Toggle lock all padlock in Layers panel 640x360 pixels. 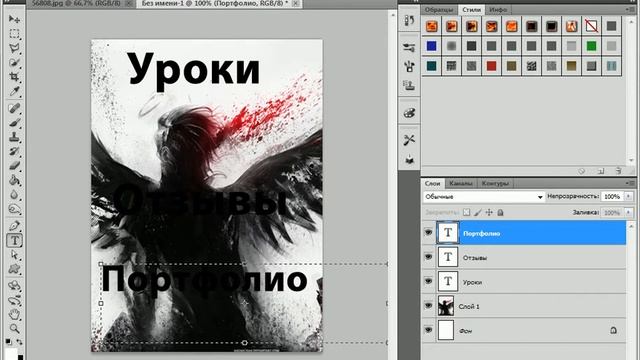[x=500, y=212]
